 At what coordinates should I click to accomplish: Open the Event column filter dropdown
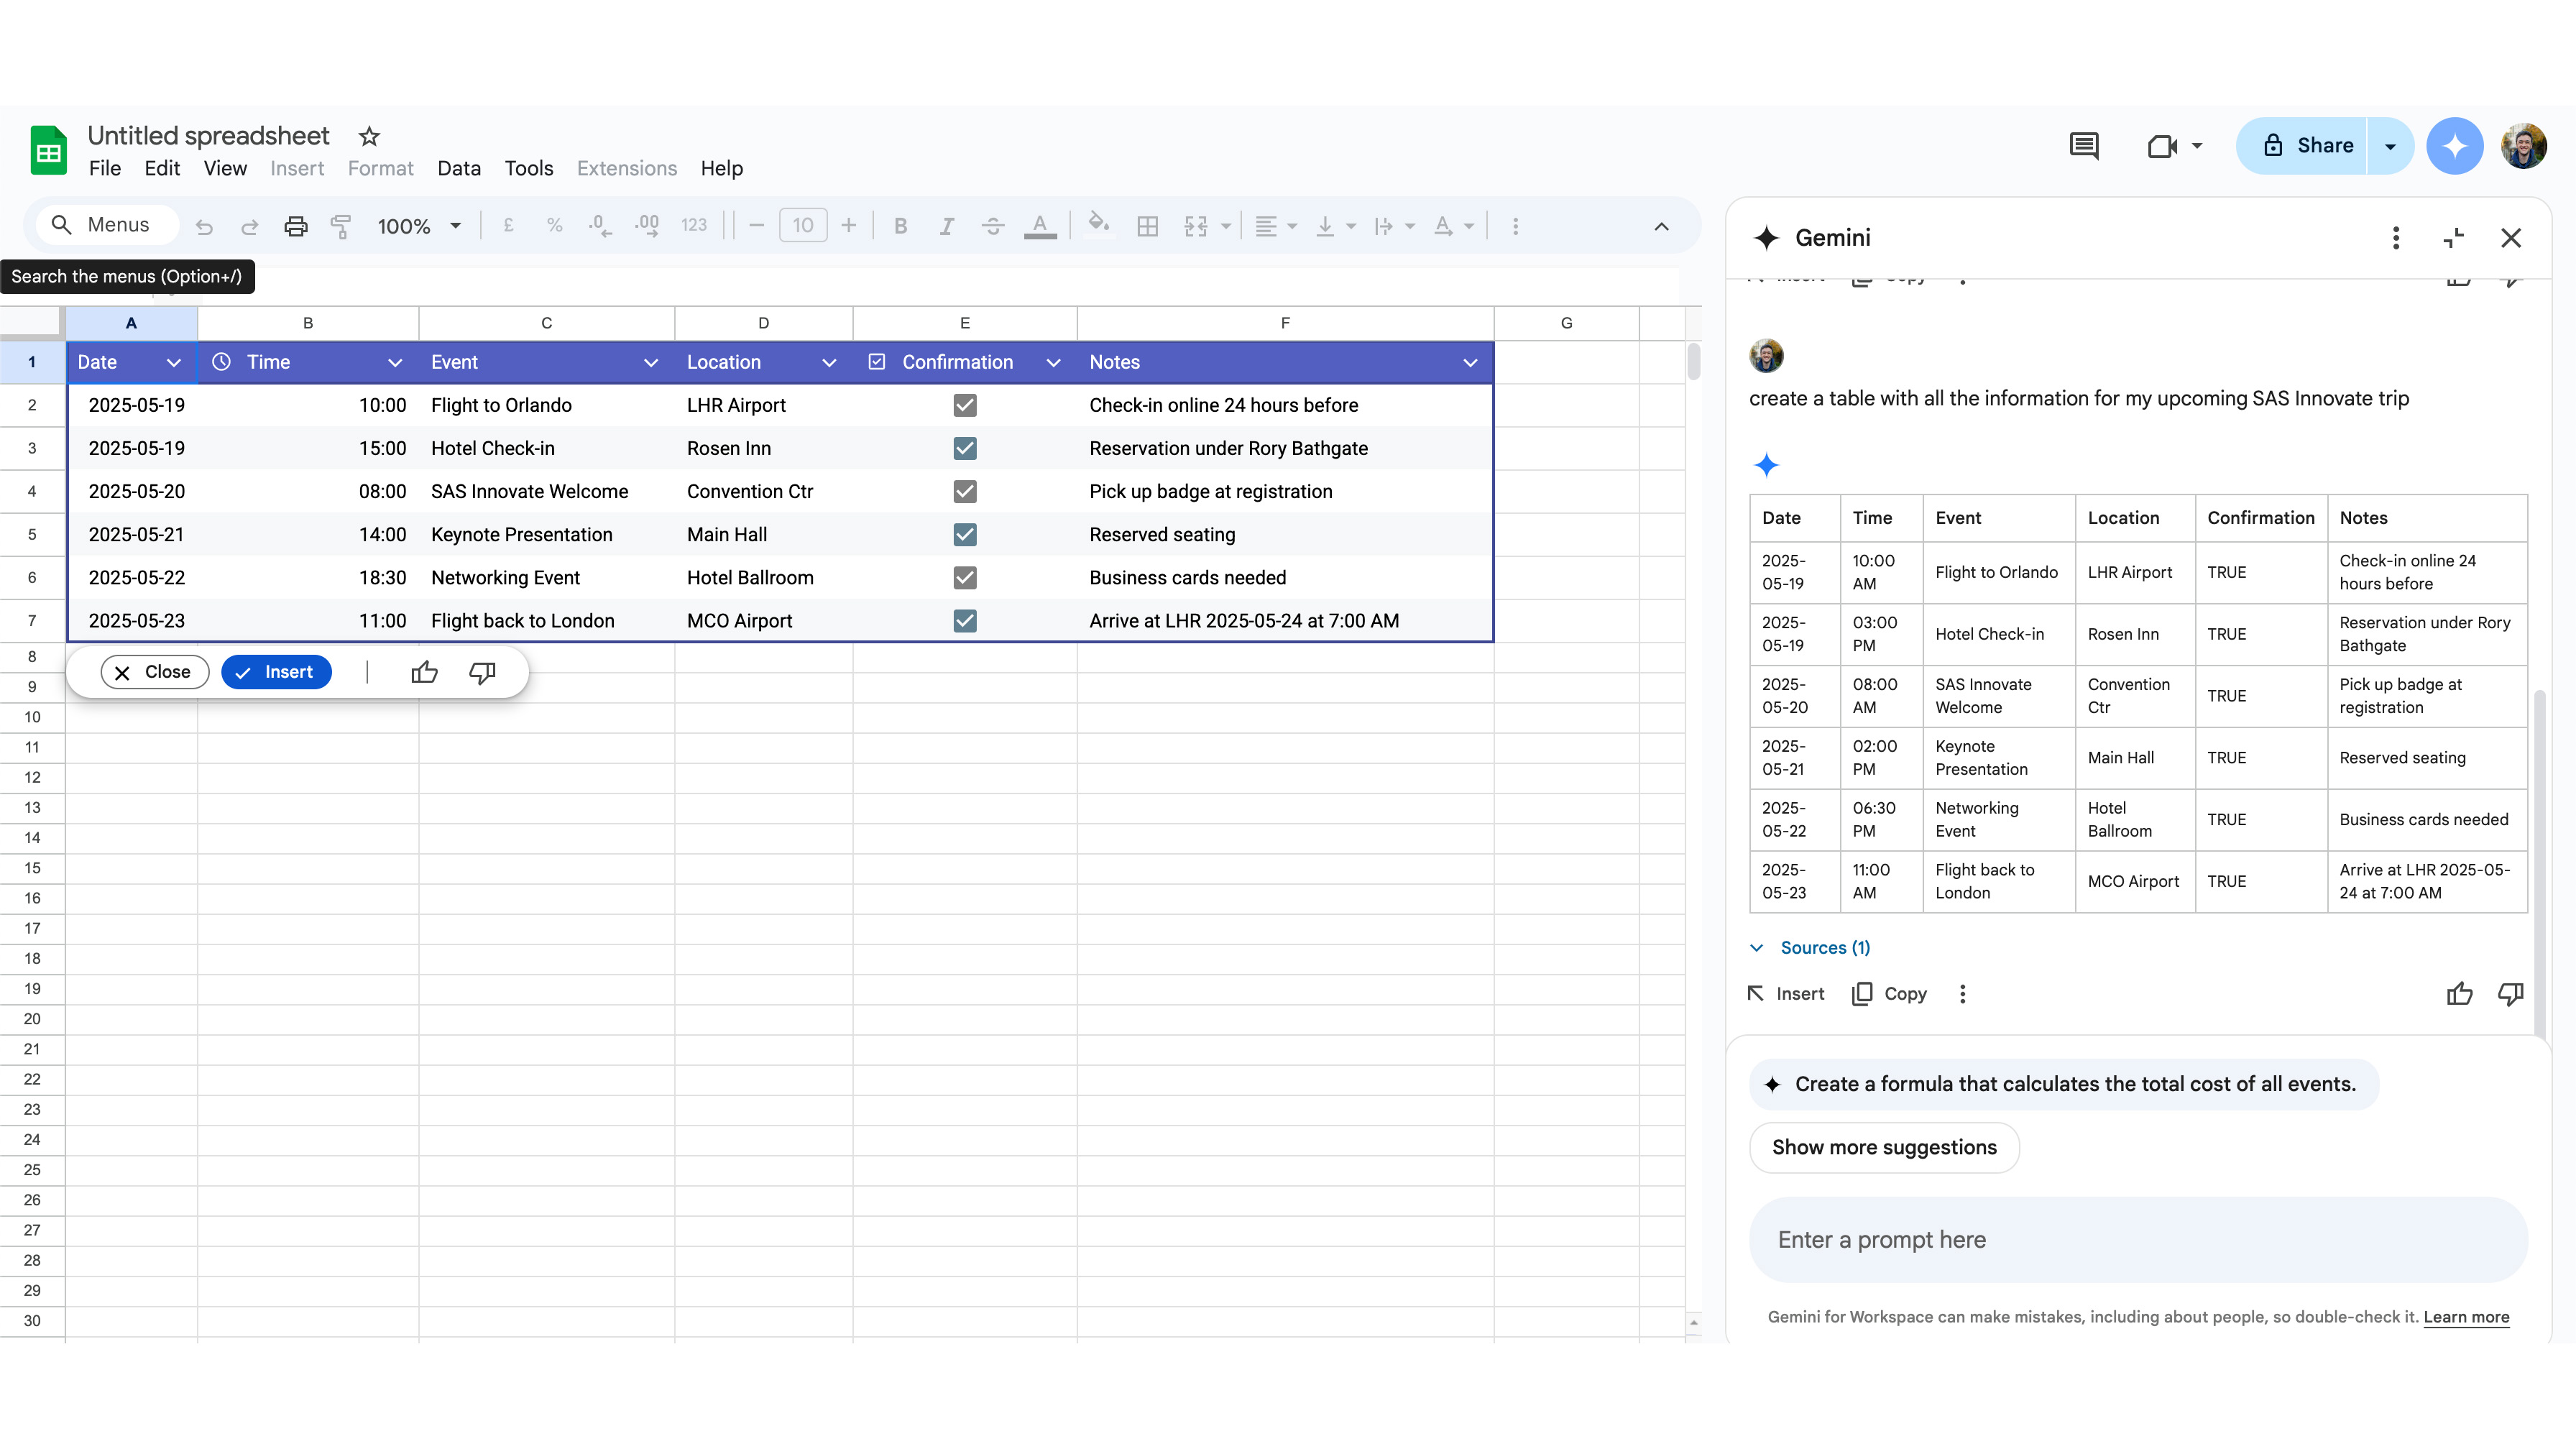pyautogui.click(x=651, y=363)
